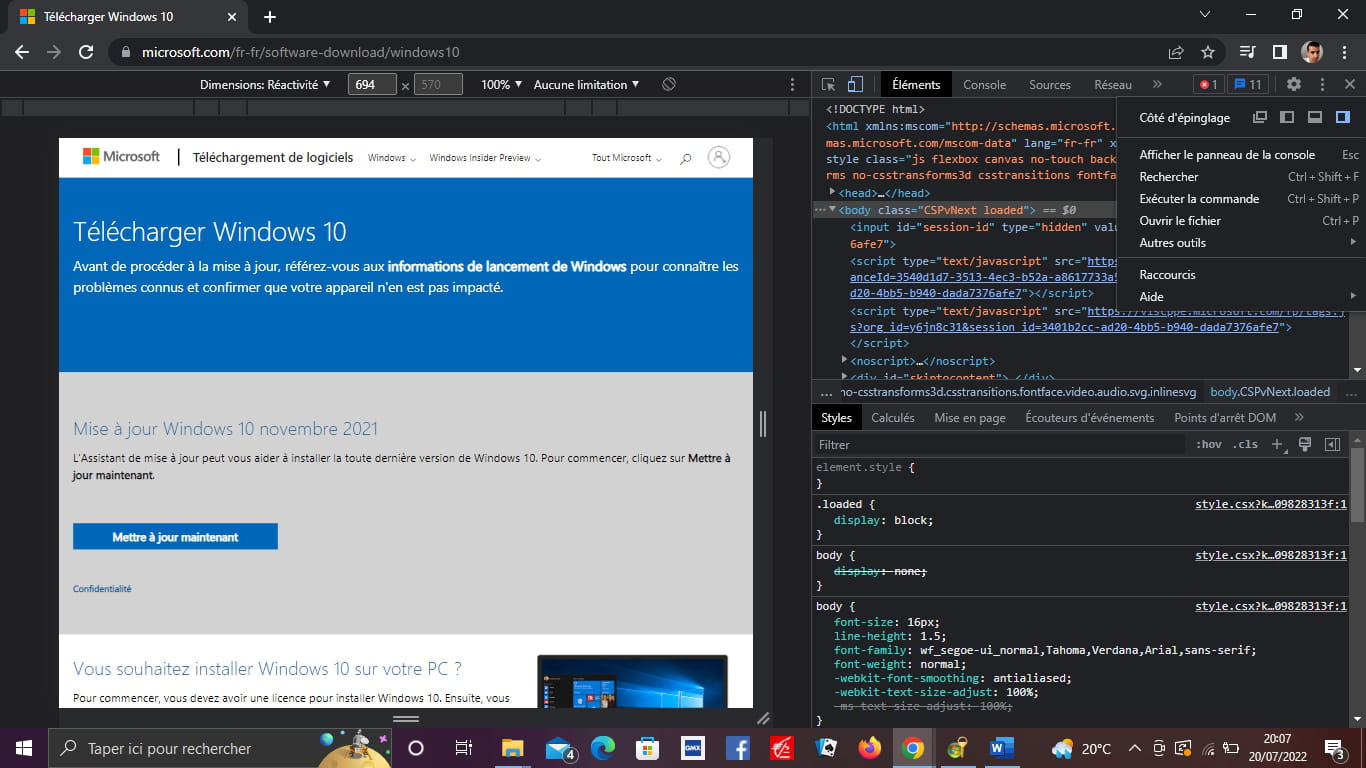Open the Dimensions: Réactivité dropdown

[x=265, y=85]
